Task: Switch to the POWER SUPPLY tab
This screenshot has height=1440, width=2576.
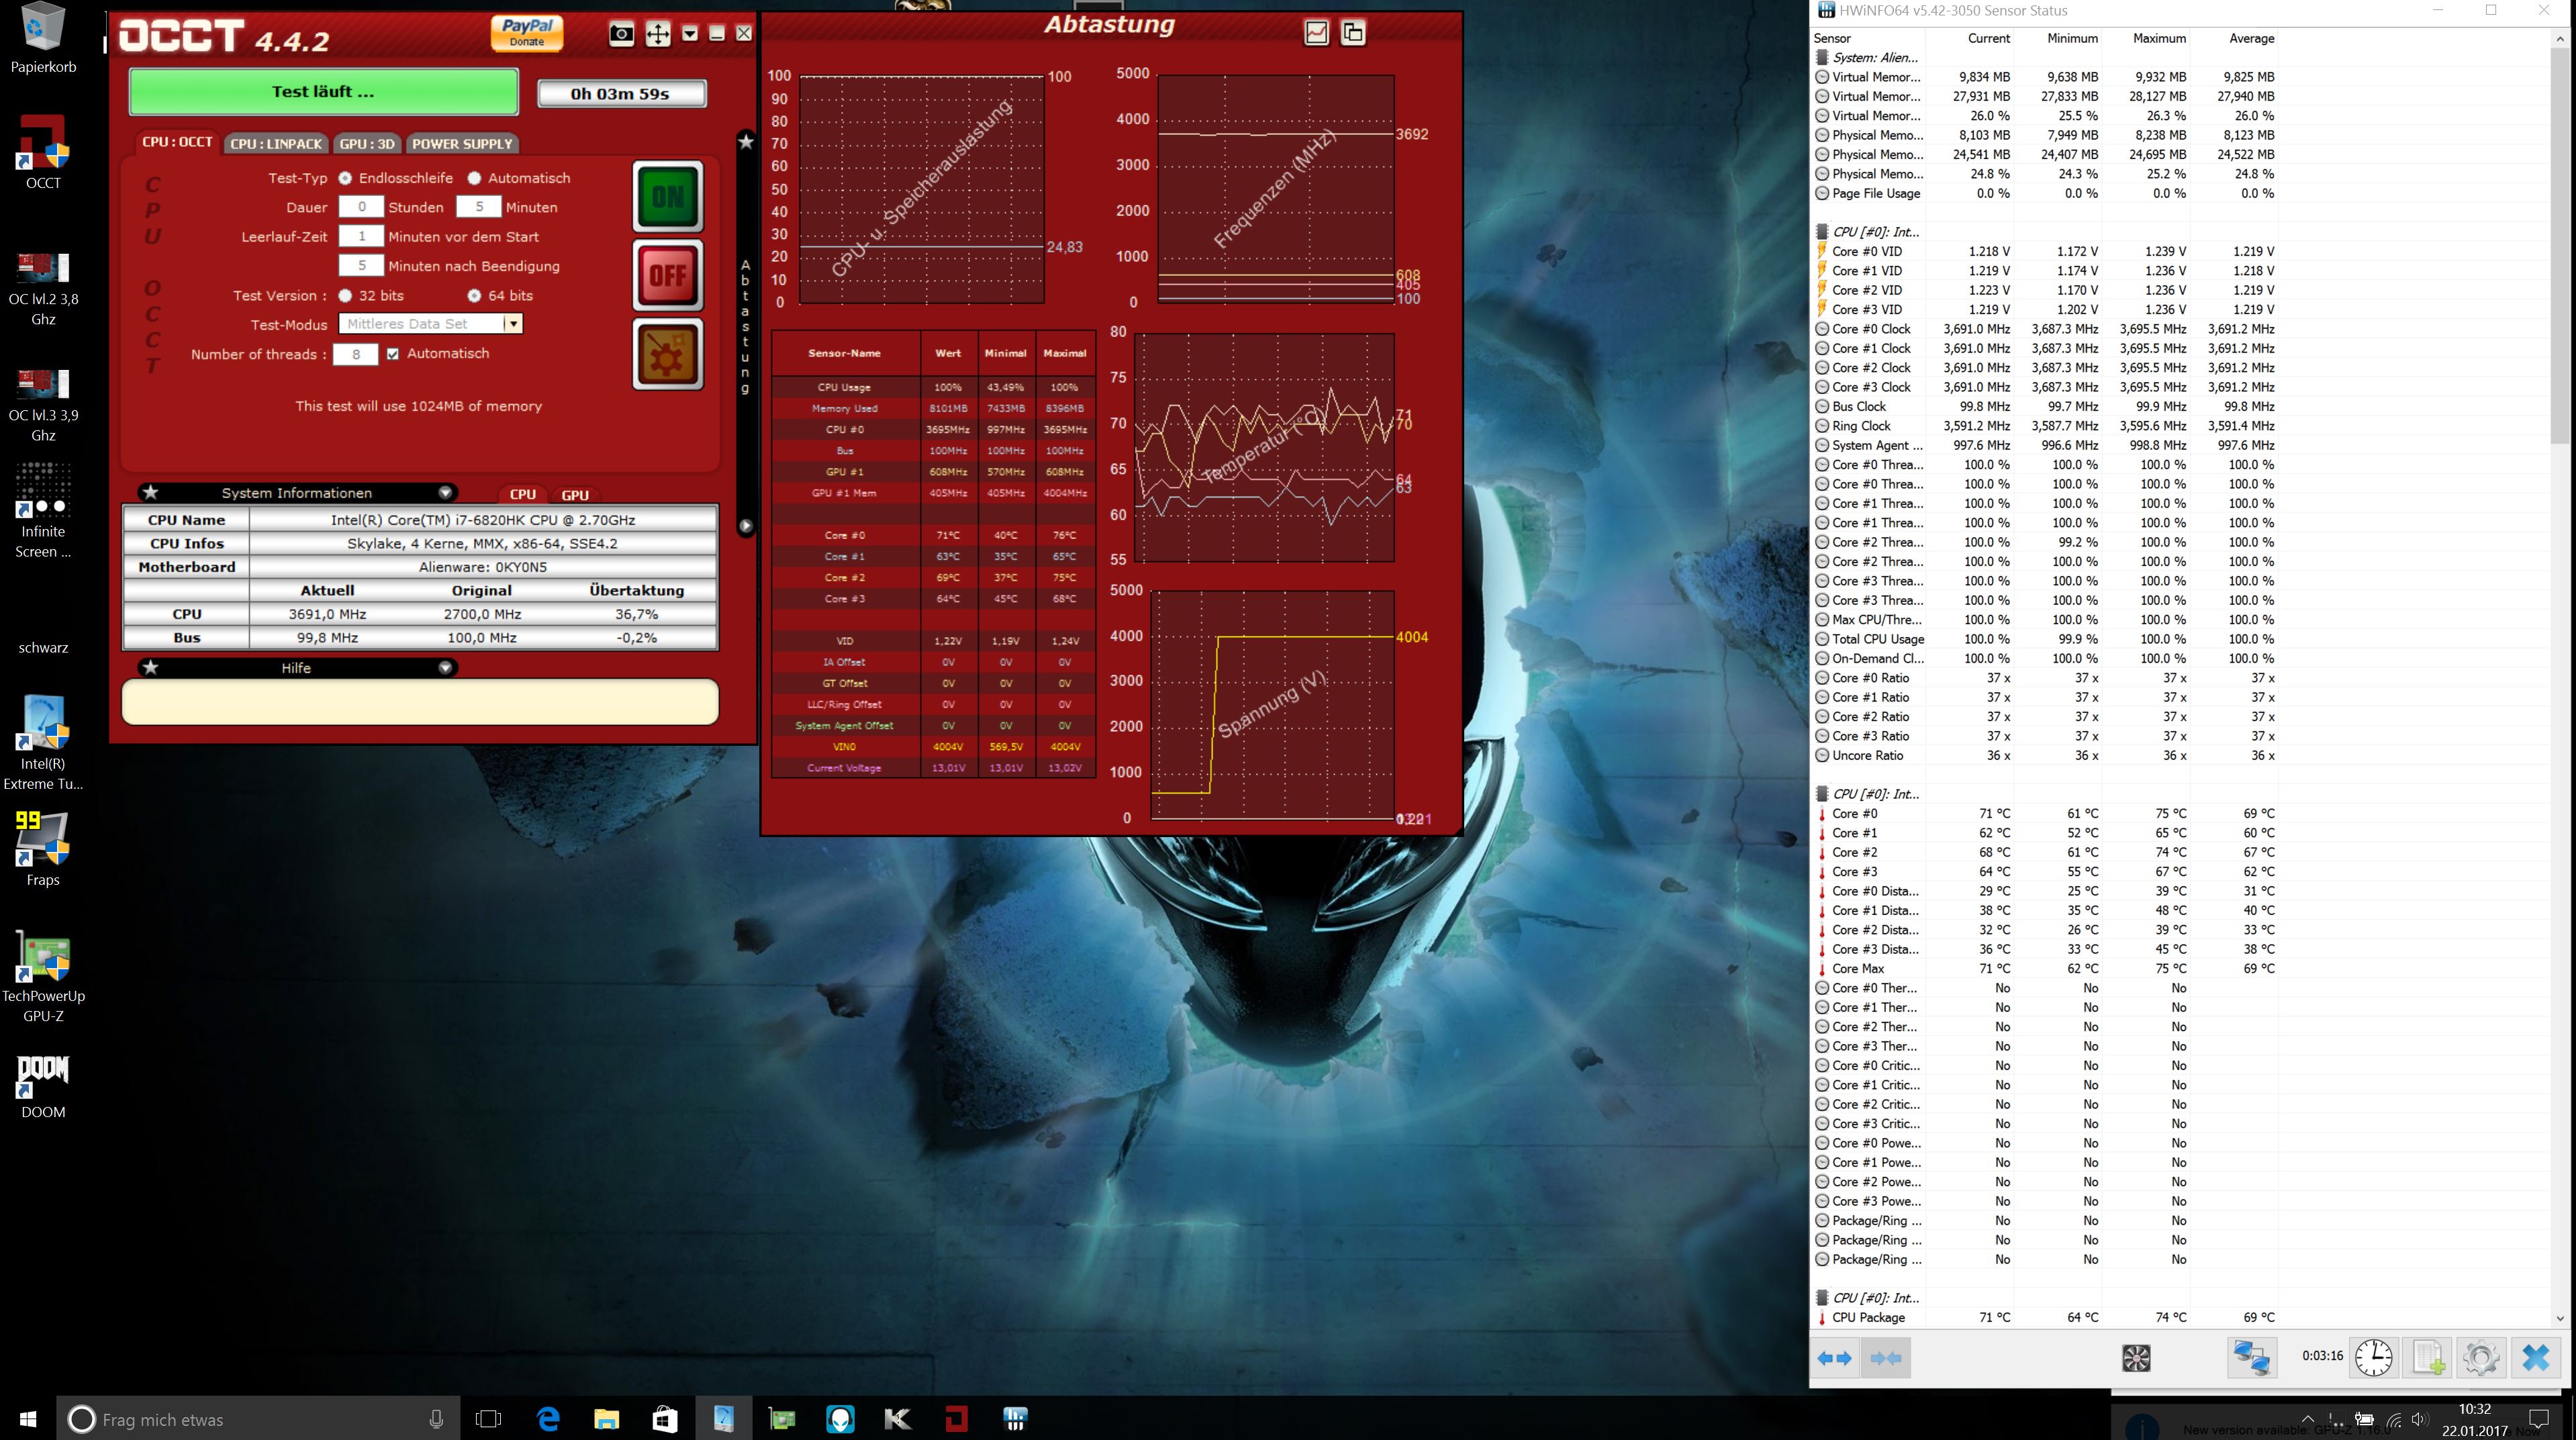Action: pos(462,143)
